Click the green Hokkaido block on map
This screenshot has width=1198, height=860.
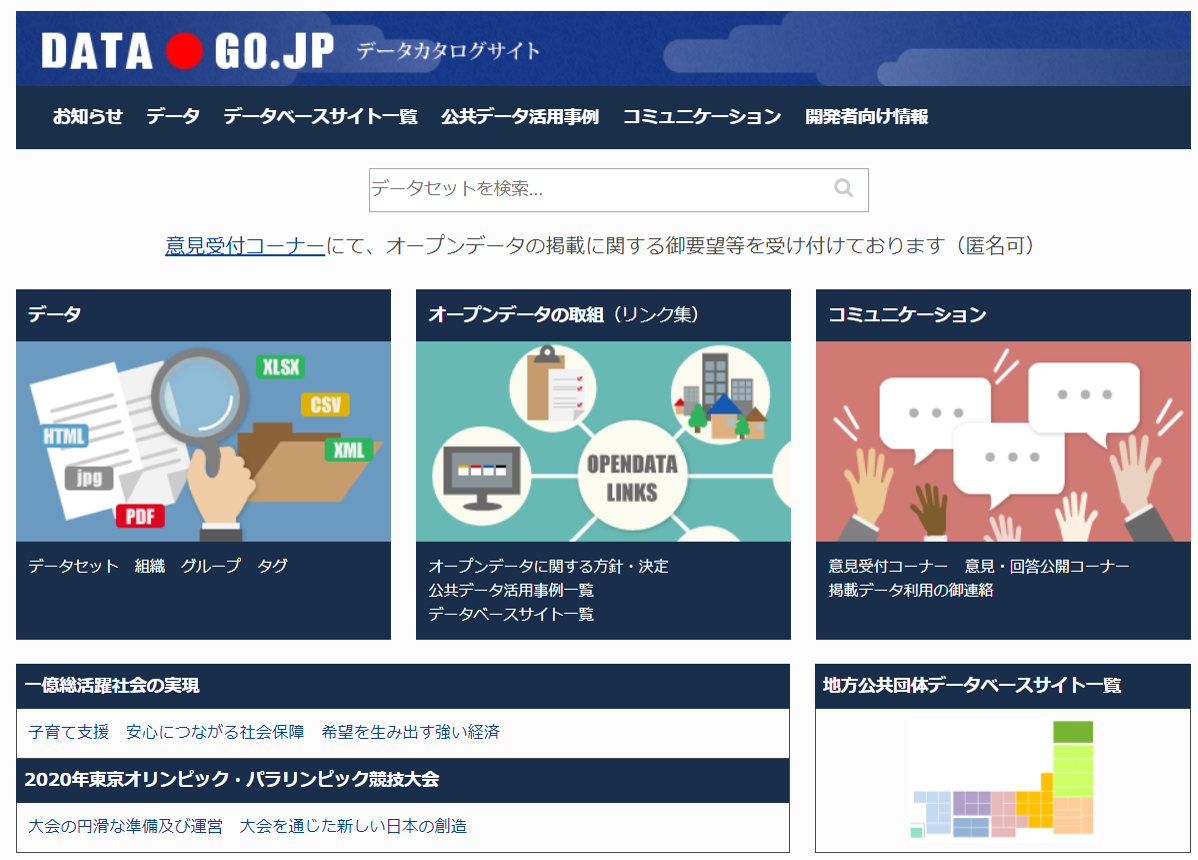tap(1073, 732)
